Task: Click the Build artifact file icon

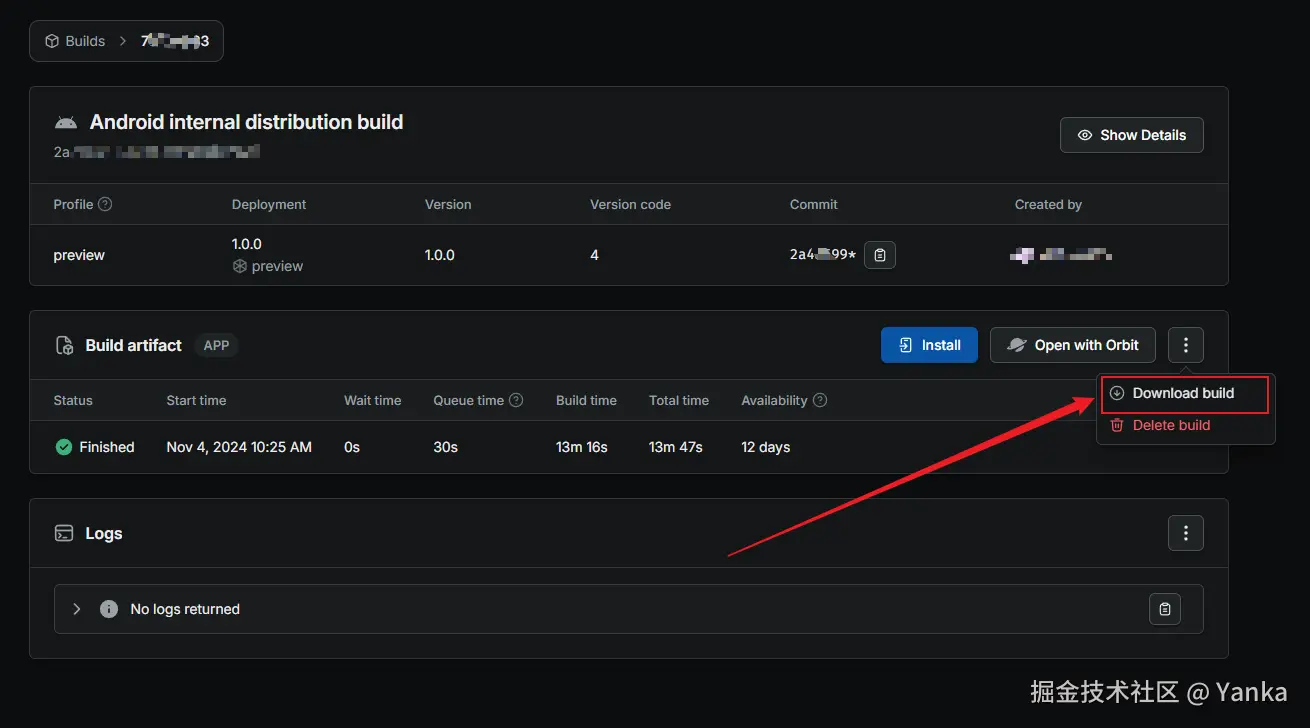Action: coord(64,346)
